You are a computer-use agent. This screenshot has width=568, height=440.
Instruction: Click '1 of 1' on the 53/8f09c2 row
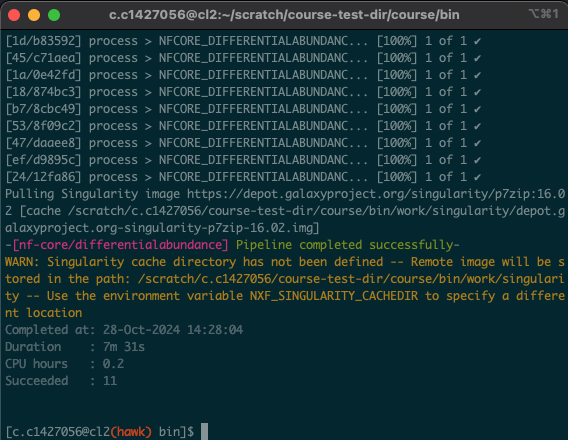point(446,126)
